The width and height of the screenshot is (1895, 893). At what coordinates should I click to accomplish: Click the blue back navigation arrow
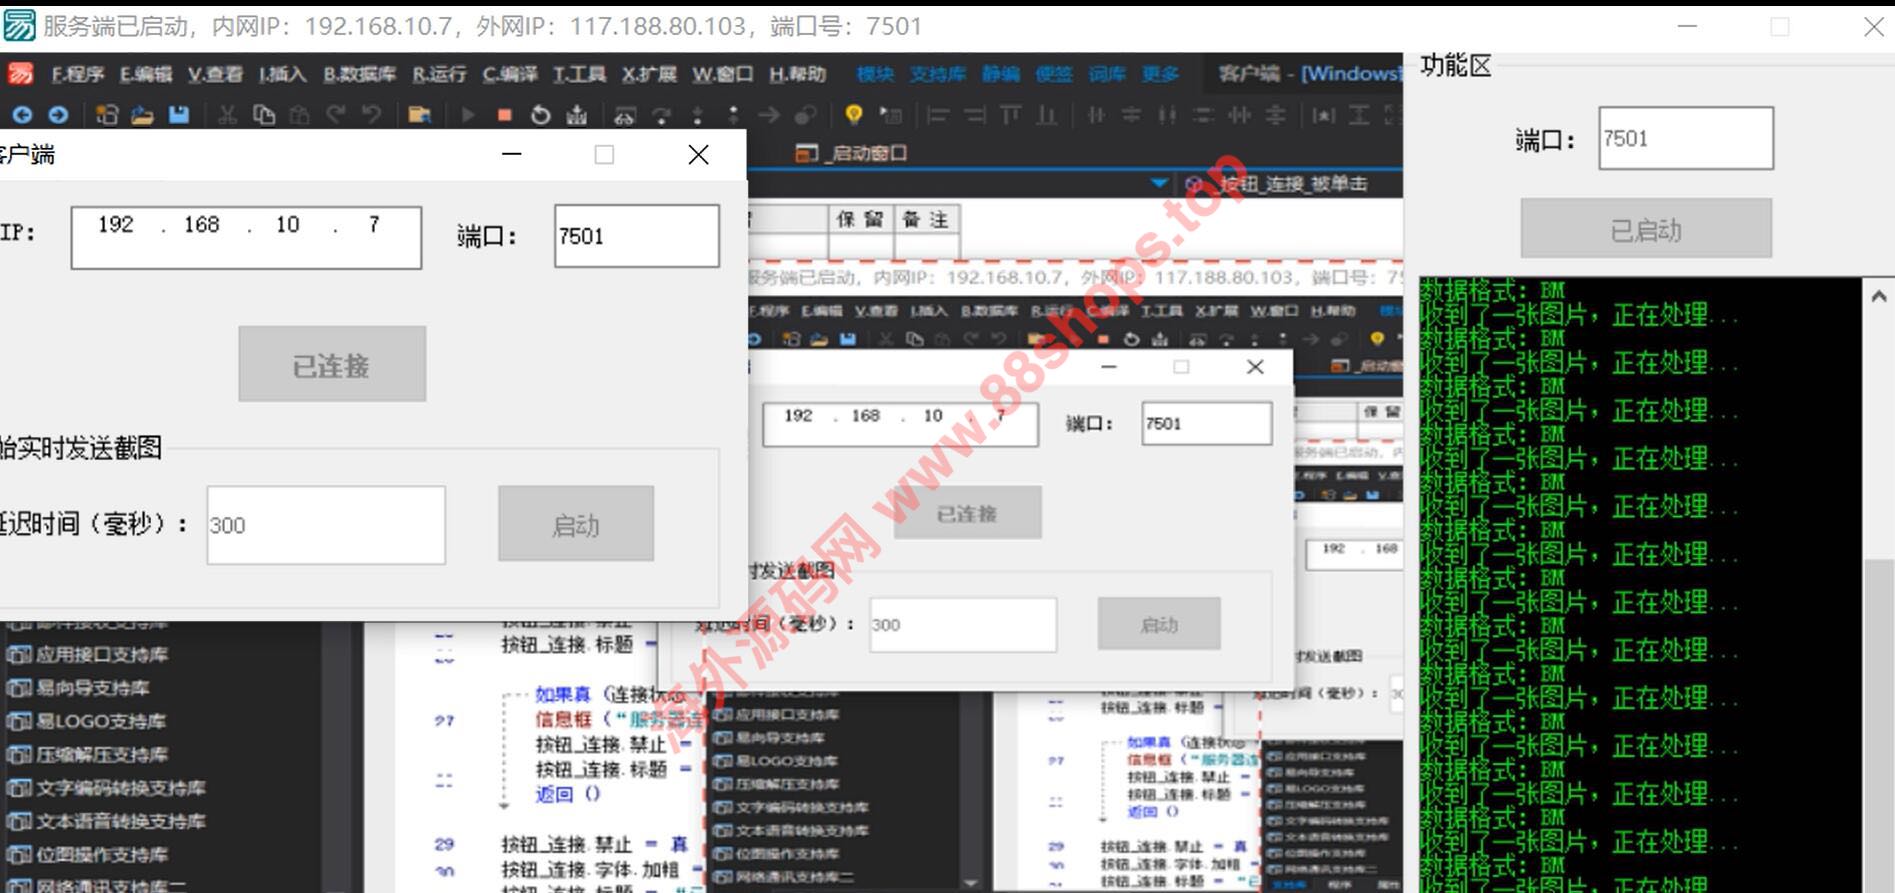pos(22,115)
